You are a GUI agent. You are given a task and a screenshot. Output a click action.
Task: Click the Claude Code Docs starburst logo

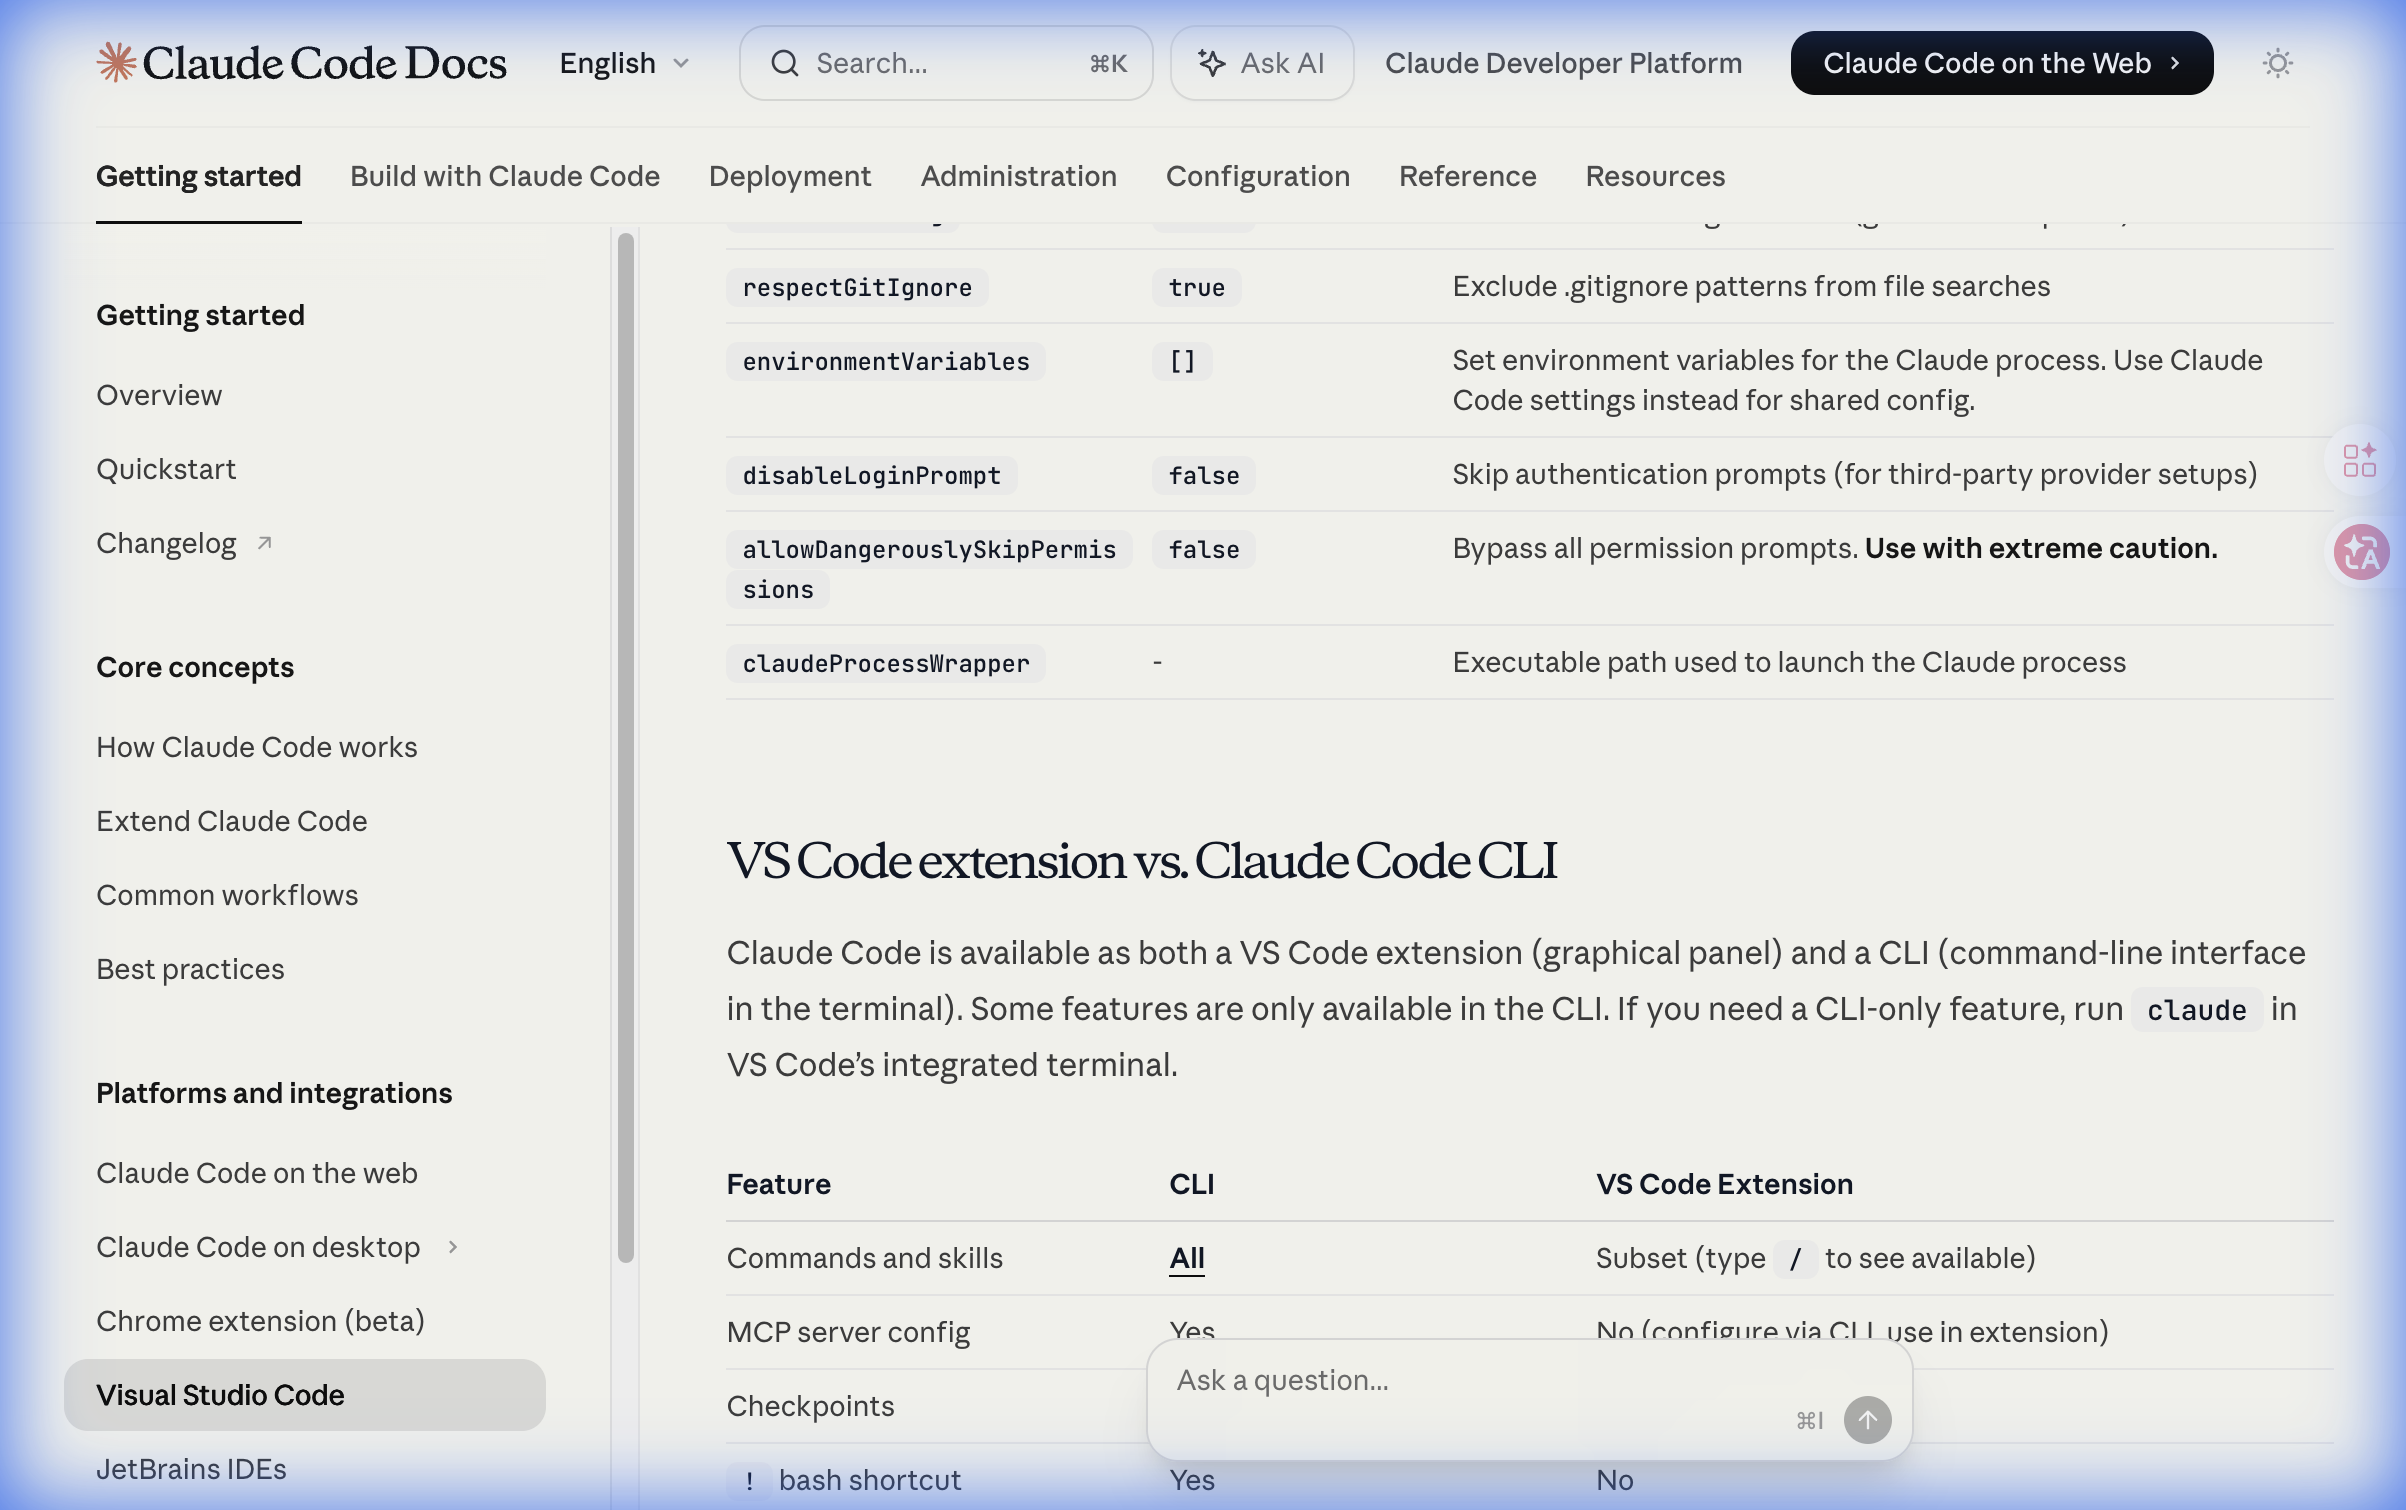116,62
